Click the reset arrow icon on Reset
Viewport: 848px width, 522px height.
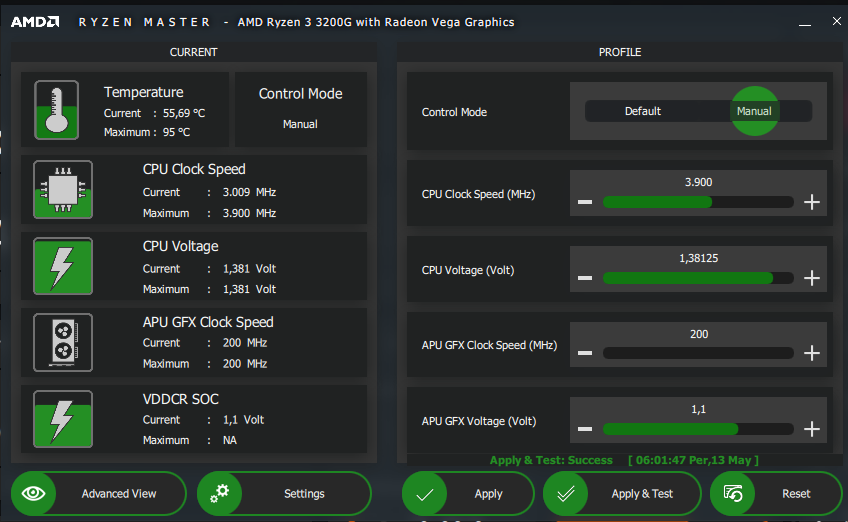(x=733, y=493)
